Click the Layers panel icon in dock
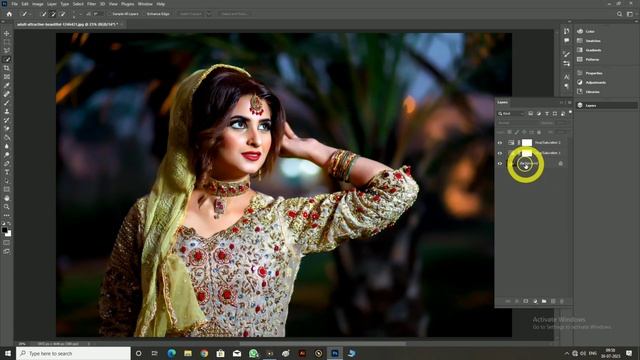The height and width of the screenshot is (360, 640). pyautogui.click(x=580, y=105)
